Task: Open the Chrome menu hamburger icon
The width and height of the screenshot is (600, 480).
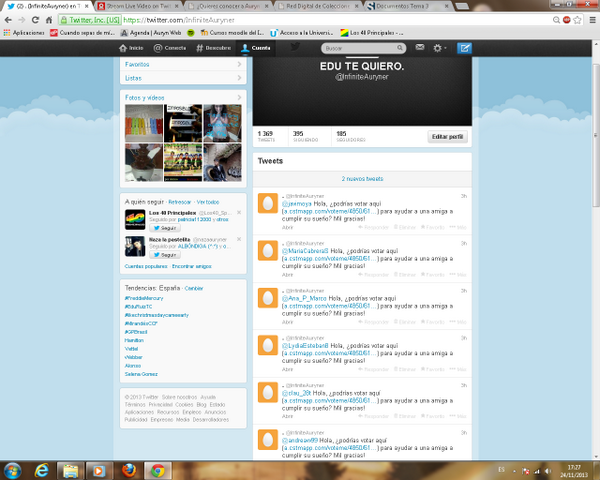Action: 592,20
